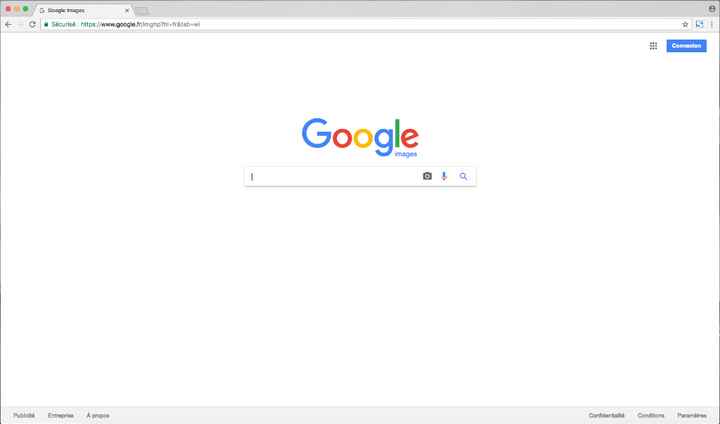
Task: Open the Chrome profile icon
Action: tap(712, 9)
